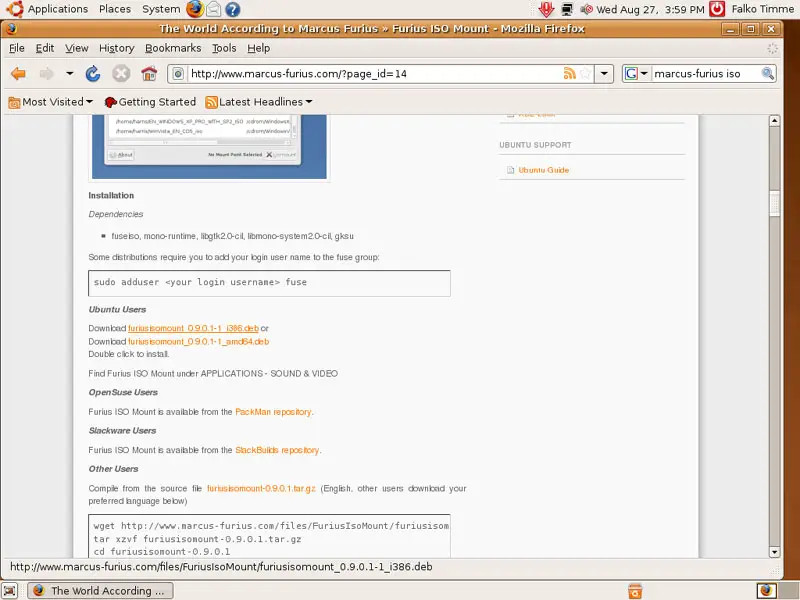Image resolution: width=800 pixels, height=600 pixels.
Task: Click the site identity icon in address bar
Action: pyautogui.click(x=178, y=74)
